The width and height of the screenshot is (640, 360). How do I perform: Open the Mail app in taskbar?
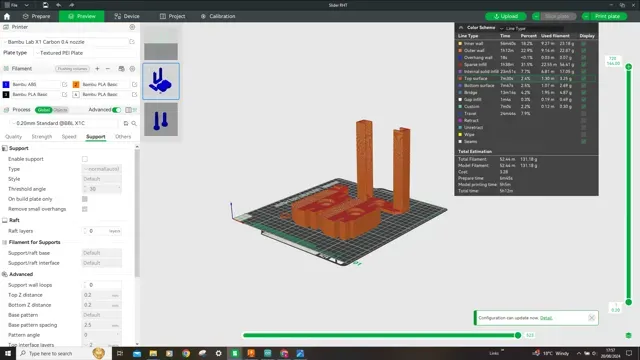coord(137,353)
